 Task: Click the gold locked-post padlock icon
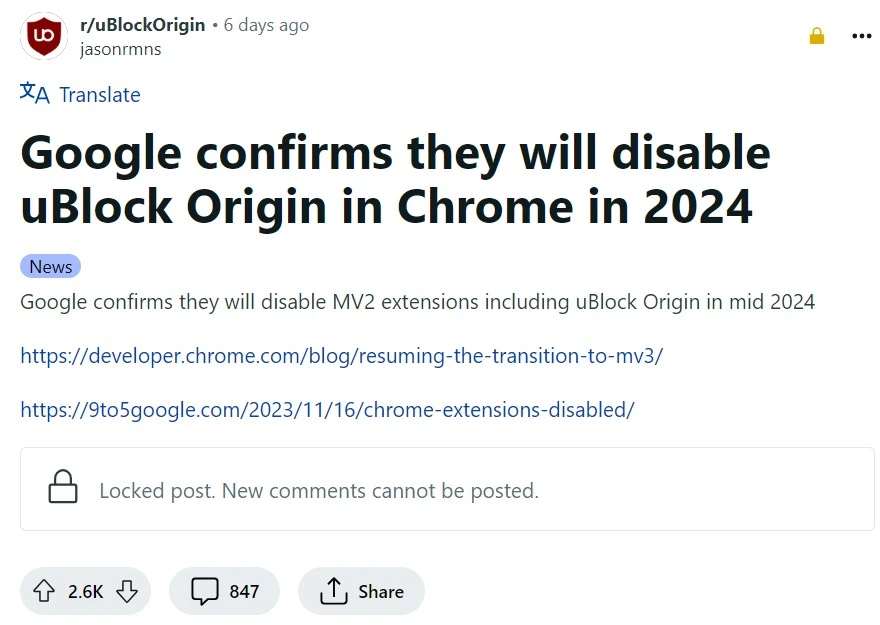point(817,36)
